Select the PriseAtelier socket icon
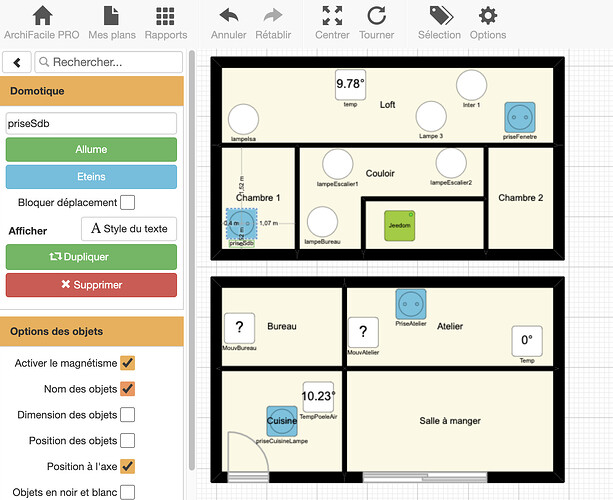613x500 pixels. point(410,302)
